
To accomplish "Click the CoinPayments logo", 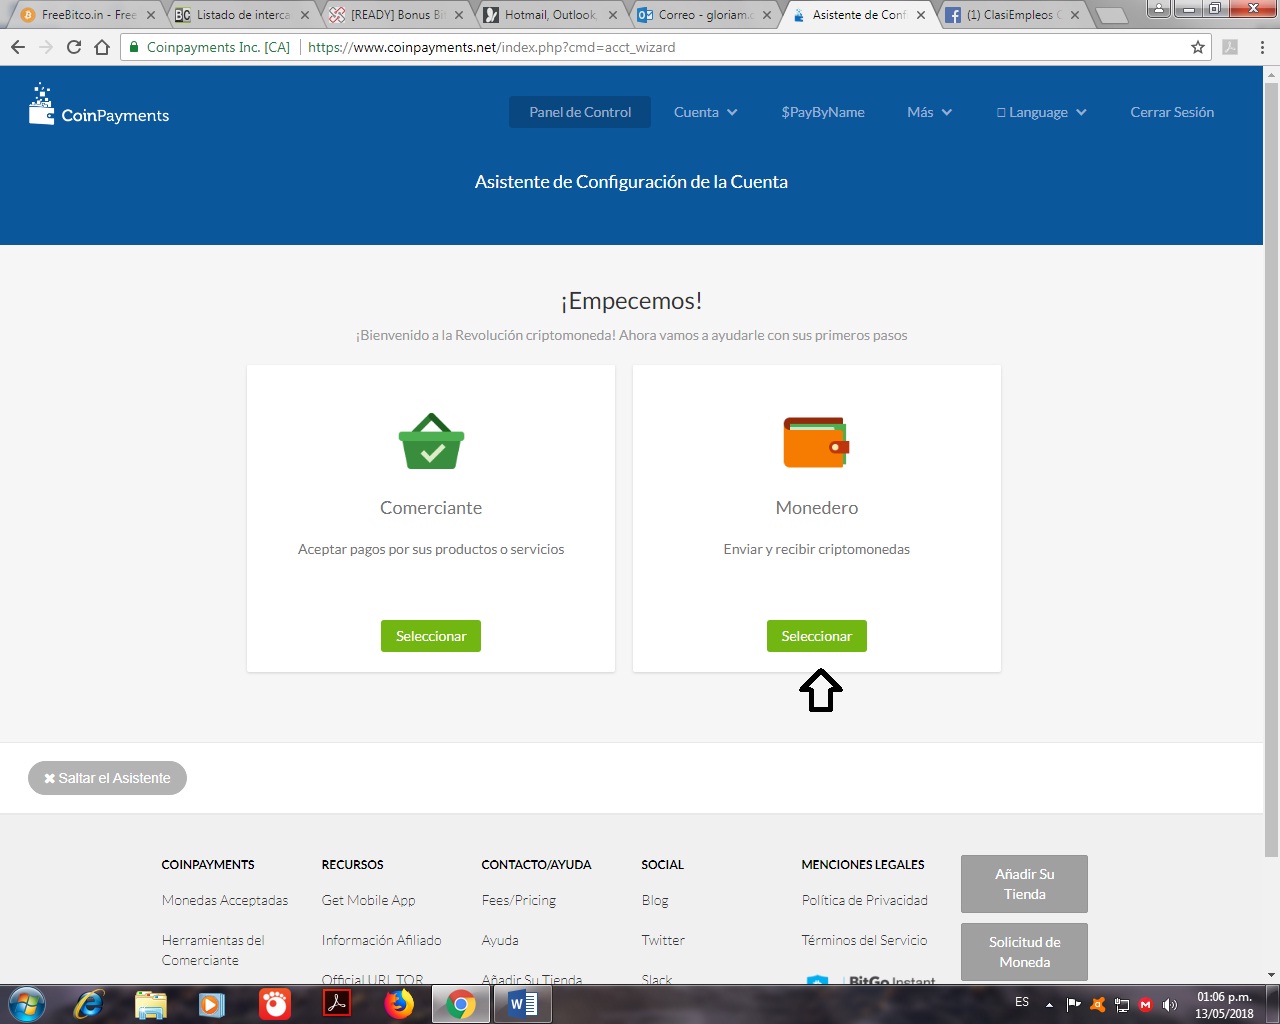I will pyautogui.click(x=99, y=105).
